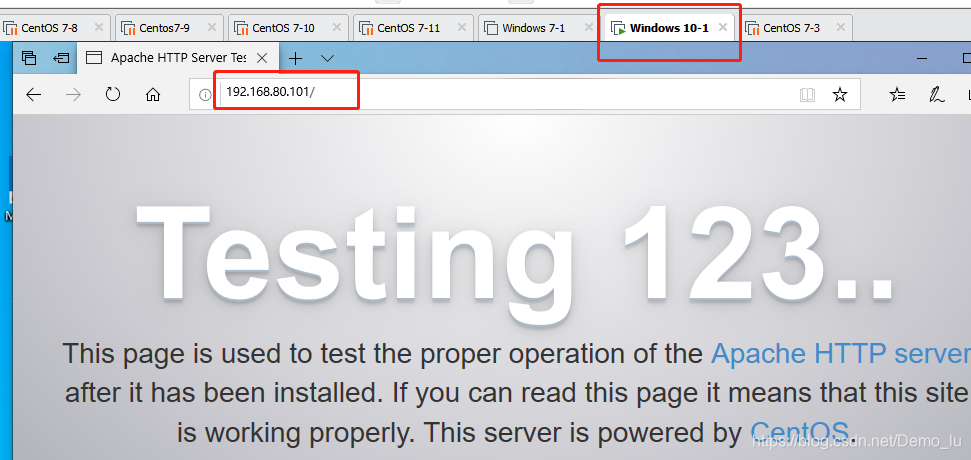
Task: Close the CentOS 7-10 VM tab
Action: tap(336, 27)
